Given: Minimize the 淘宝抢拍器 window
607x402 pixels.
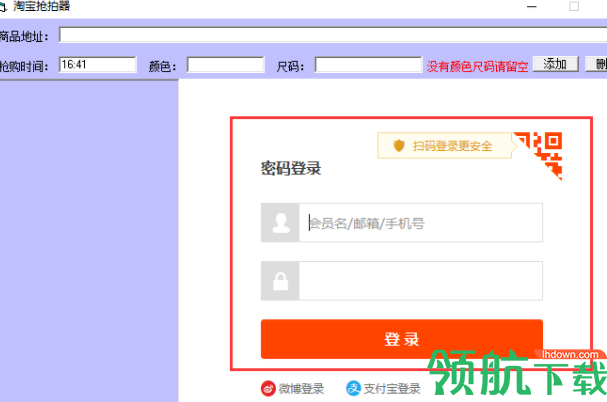Looking at the screenshot, I should click(532, 7).
